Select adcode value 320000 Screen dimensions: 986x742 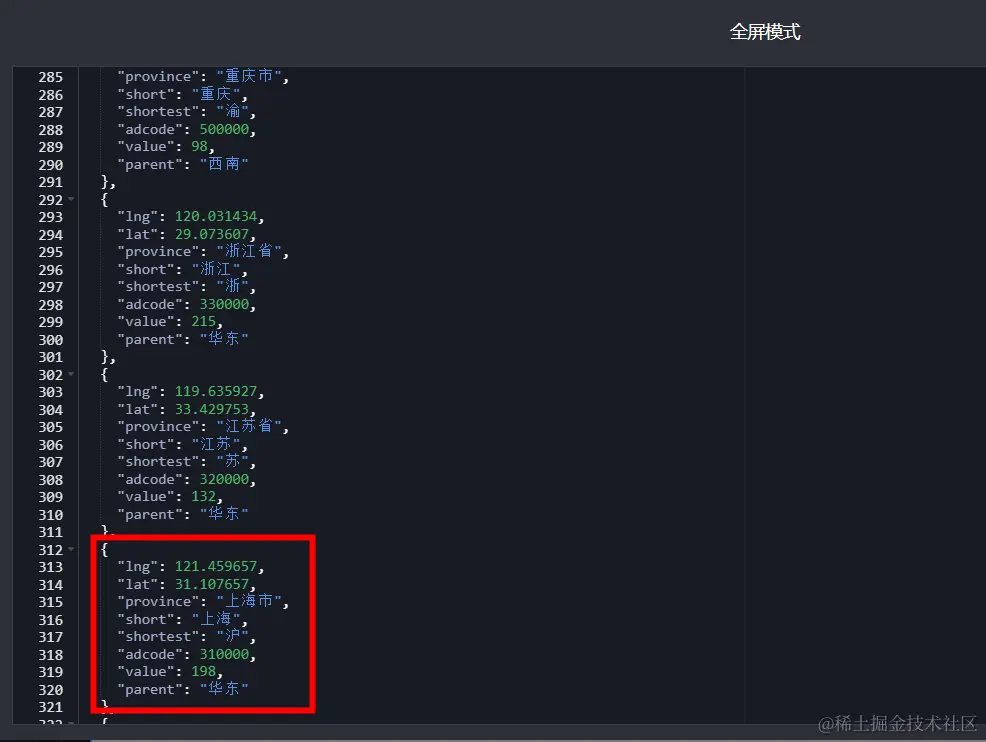tap(224, 479)
